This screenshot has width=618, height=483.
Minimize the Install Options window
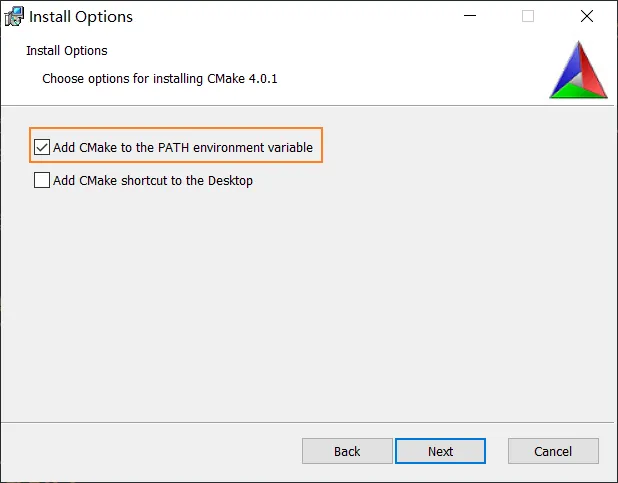click(x=469, y=16)
